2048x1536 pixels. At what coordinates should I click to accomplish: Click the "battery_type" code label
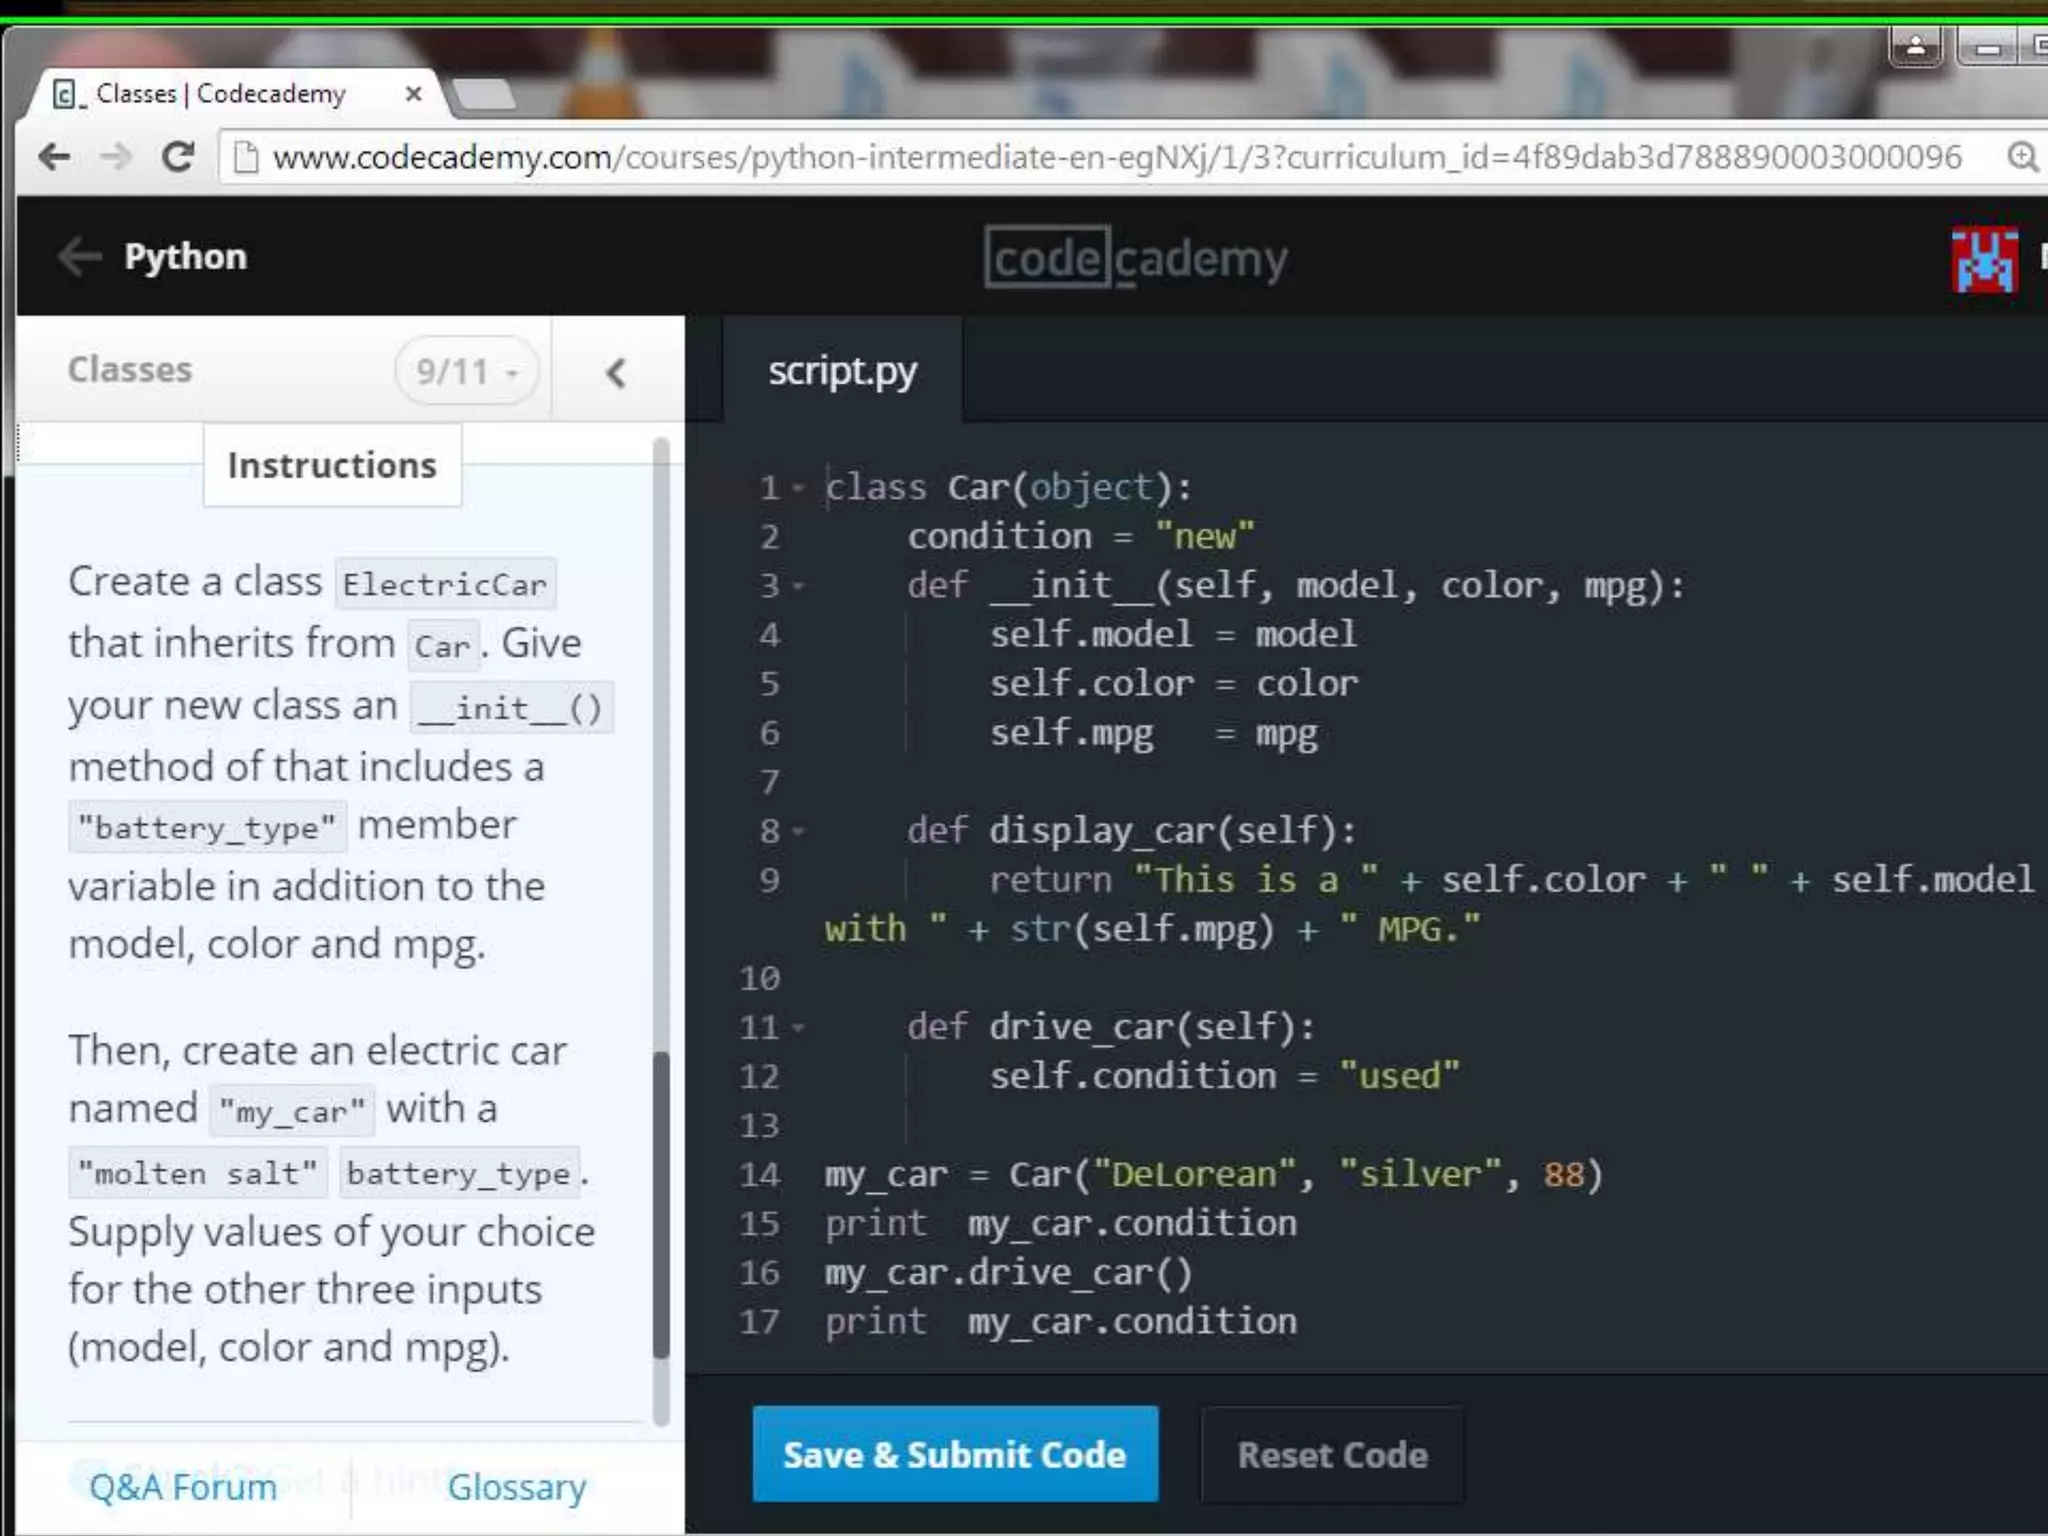(x=207, y=827)
